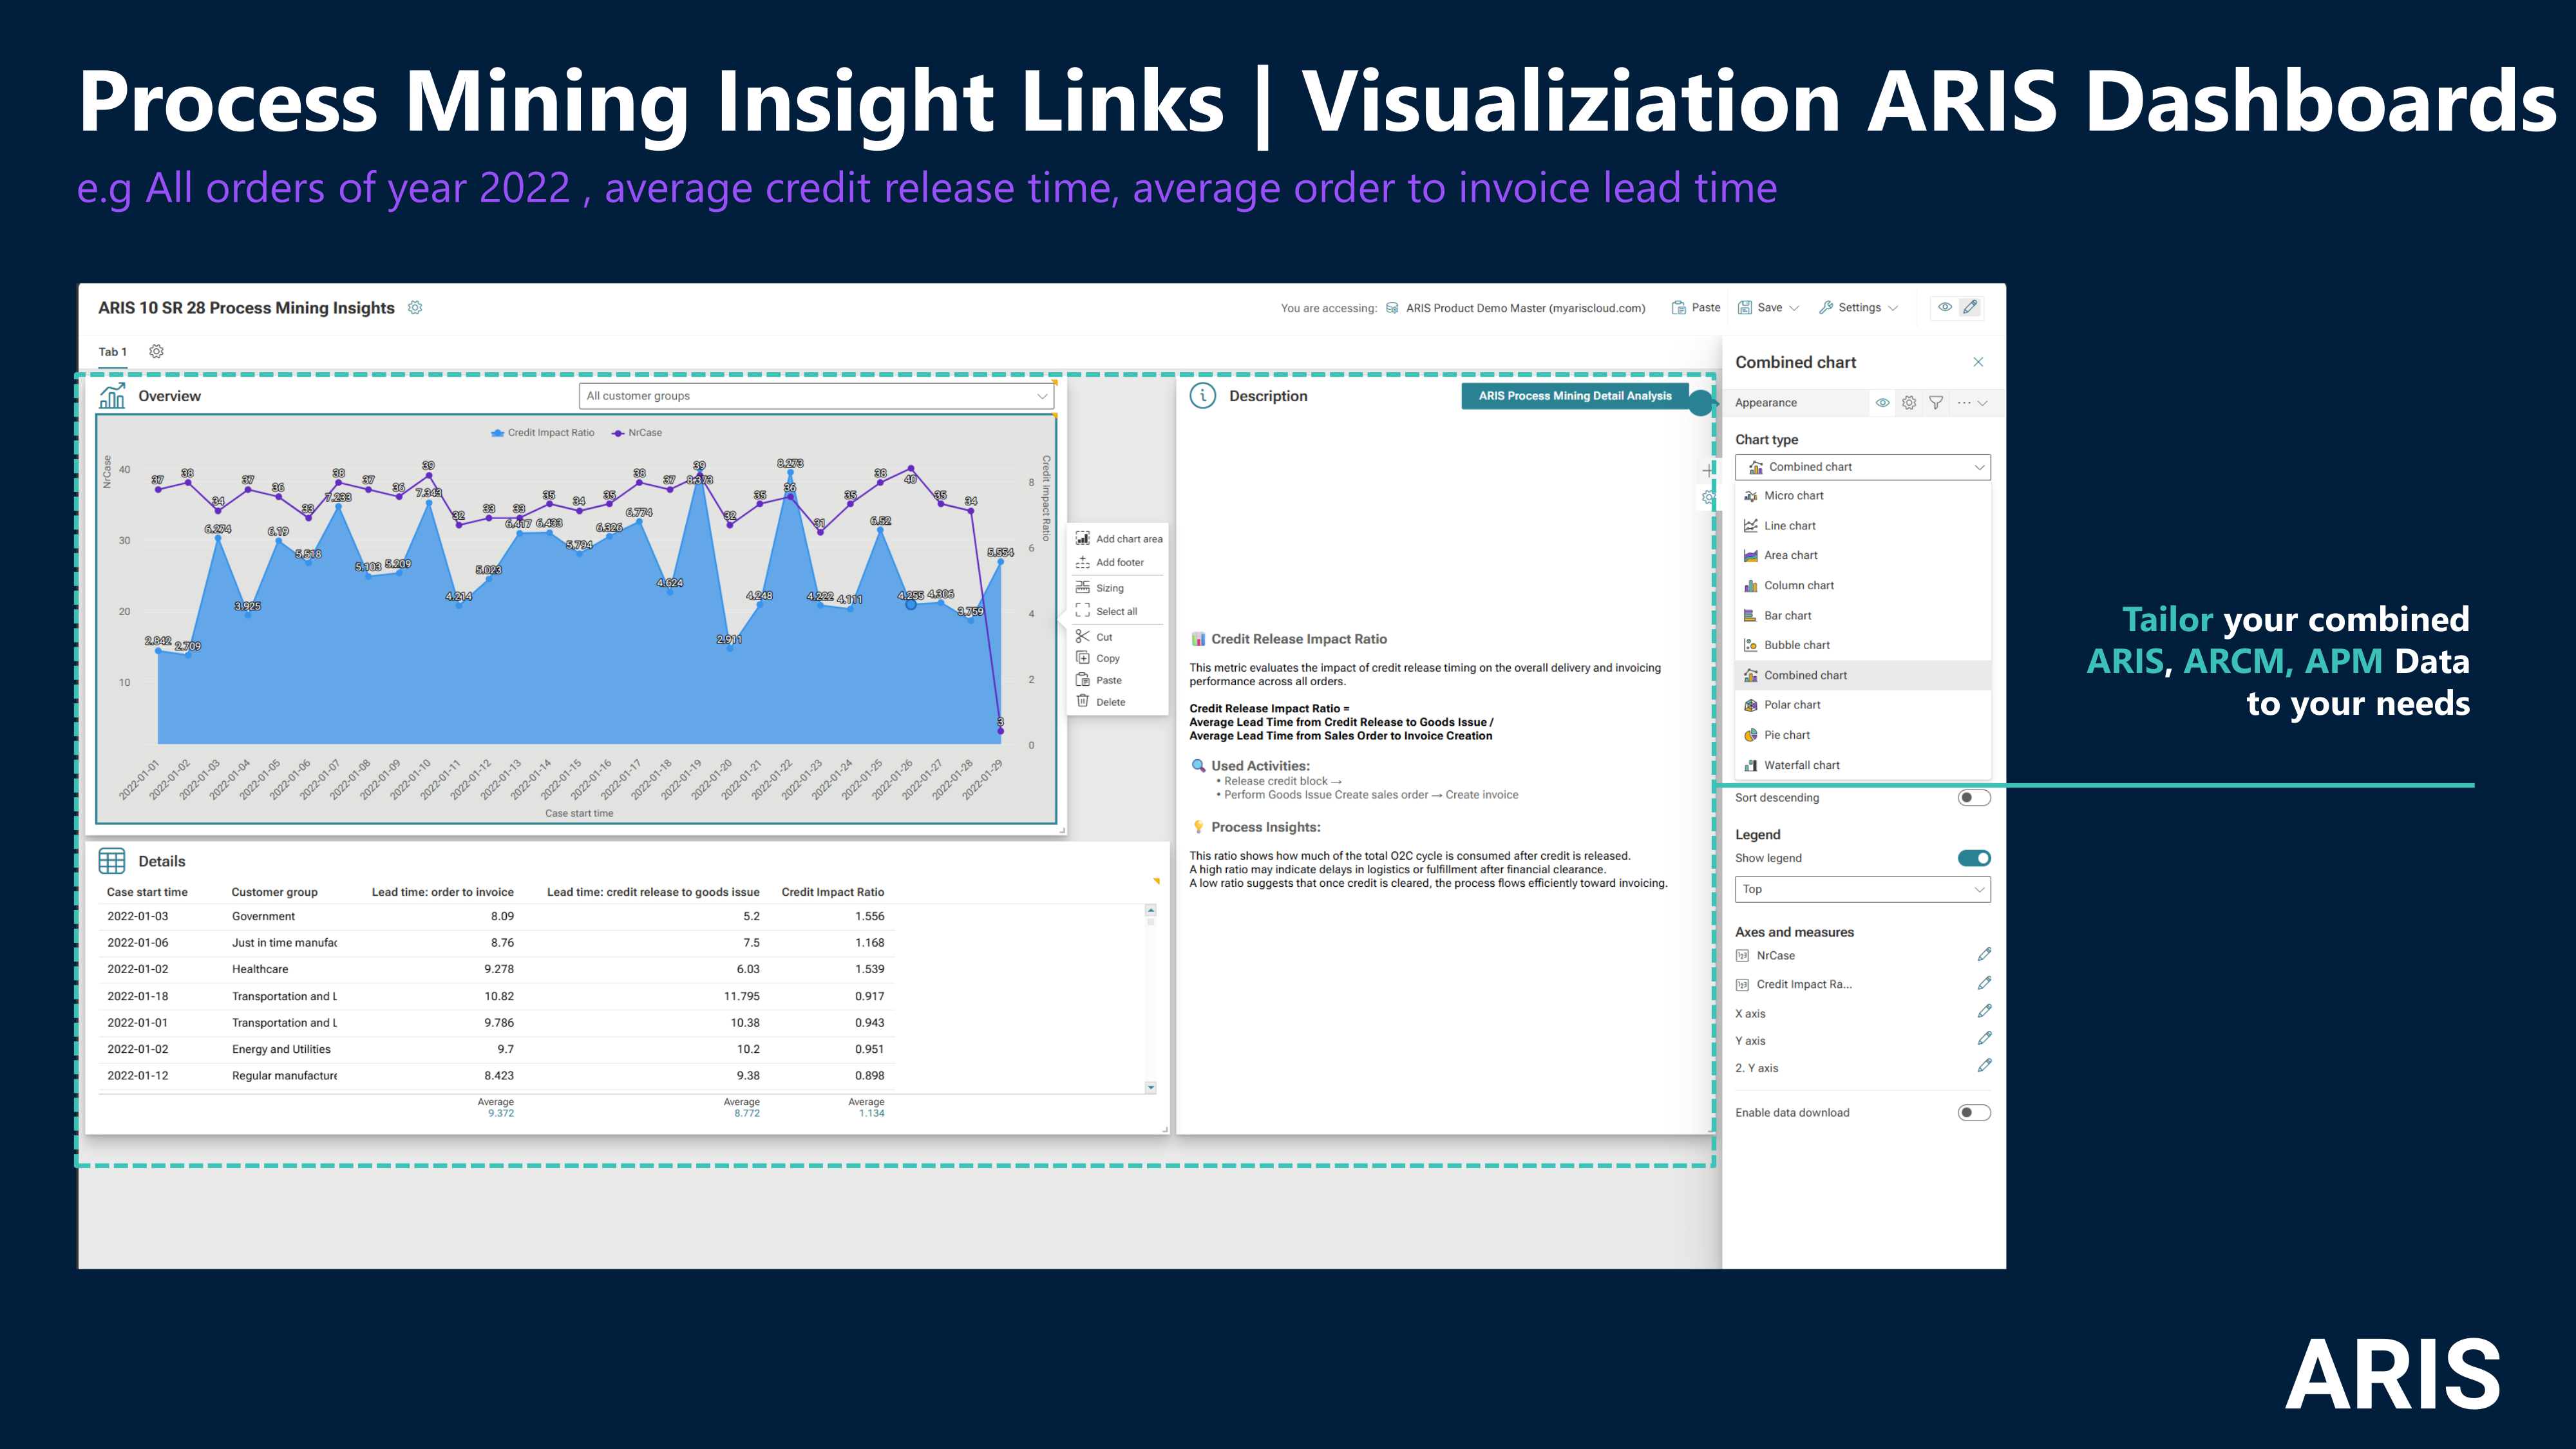The width and height of the screenshot is (2576, 1449).
Task: Click the Description info icon
Action: point(1203,396)
